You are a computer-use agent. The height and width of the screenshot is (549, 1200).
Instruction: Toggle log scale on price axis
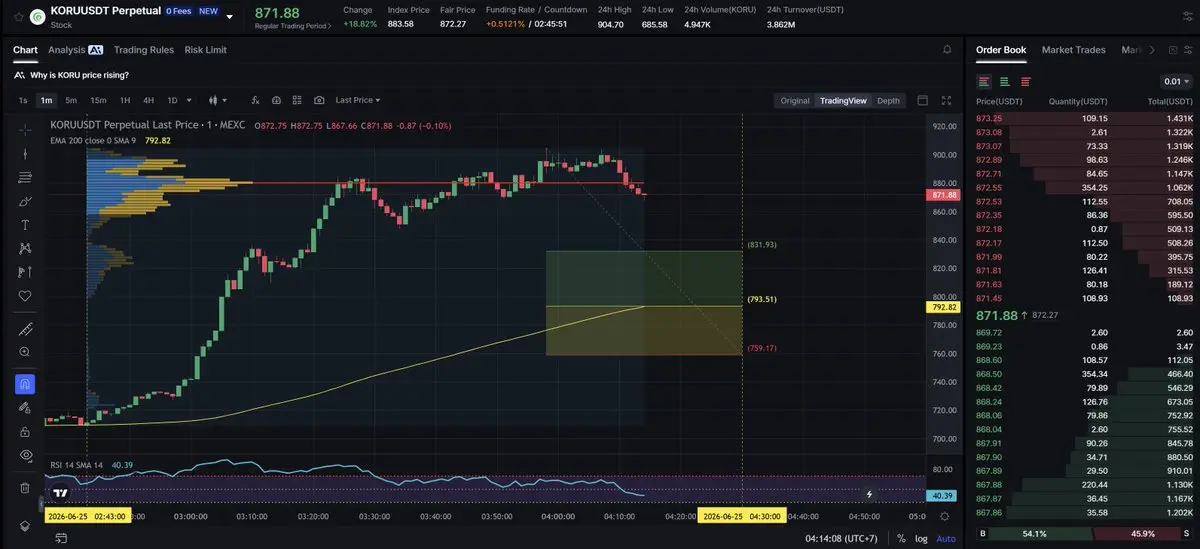click(921, 538)
